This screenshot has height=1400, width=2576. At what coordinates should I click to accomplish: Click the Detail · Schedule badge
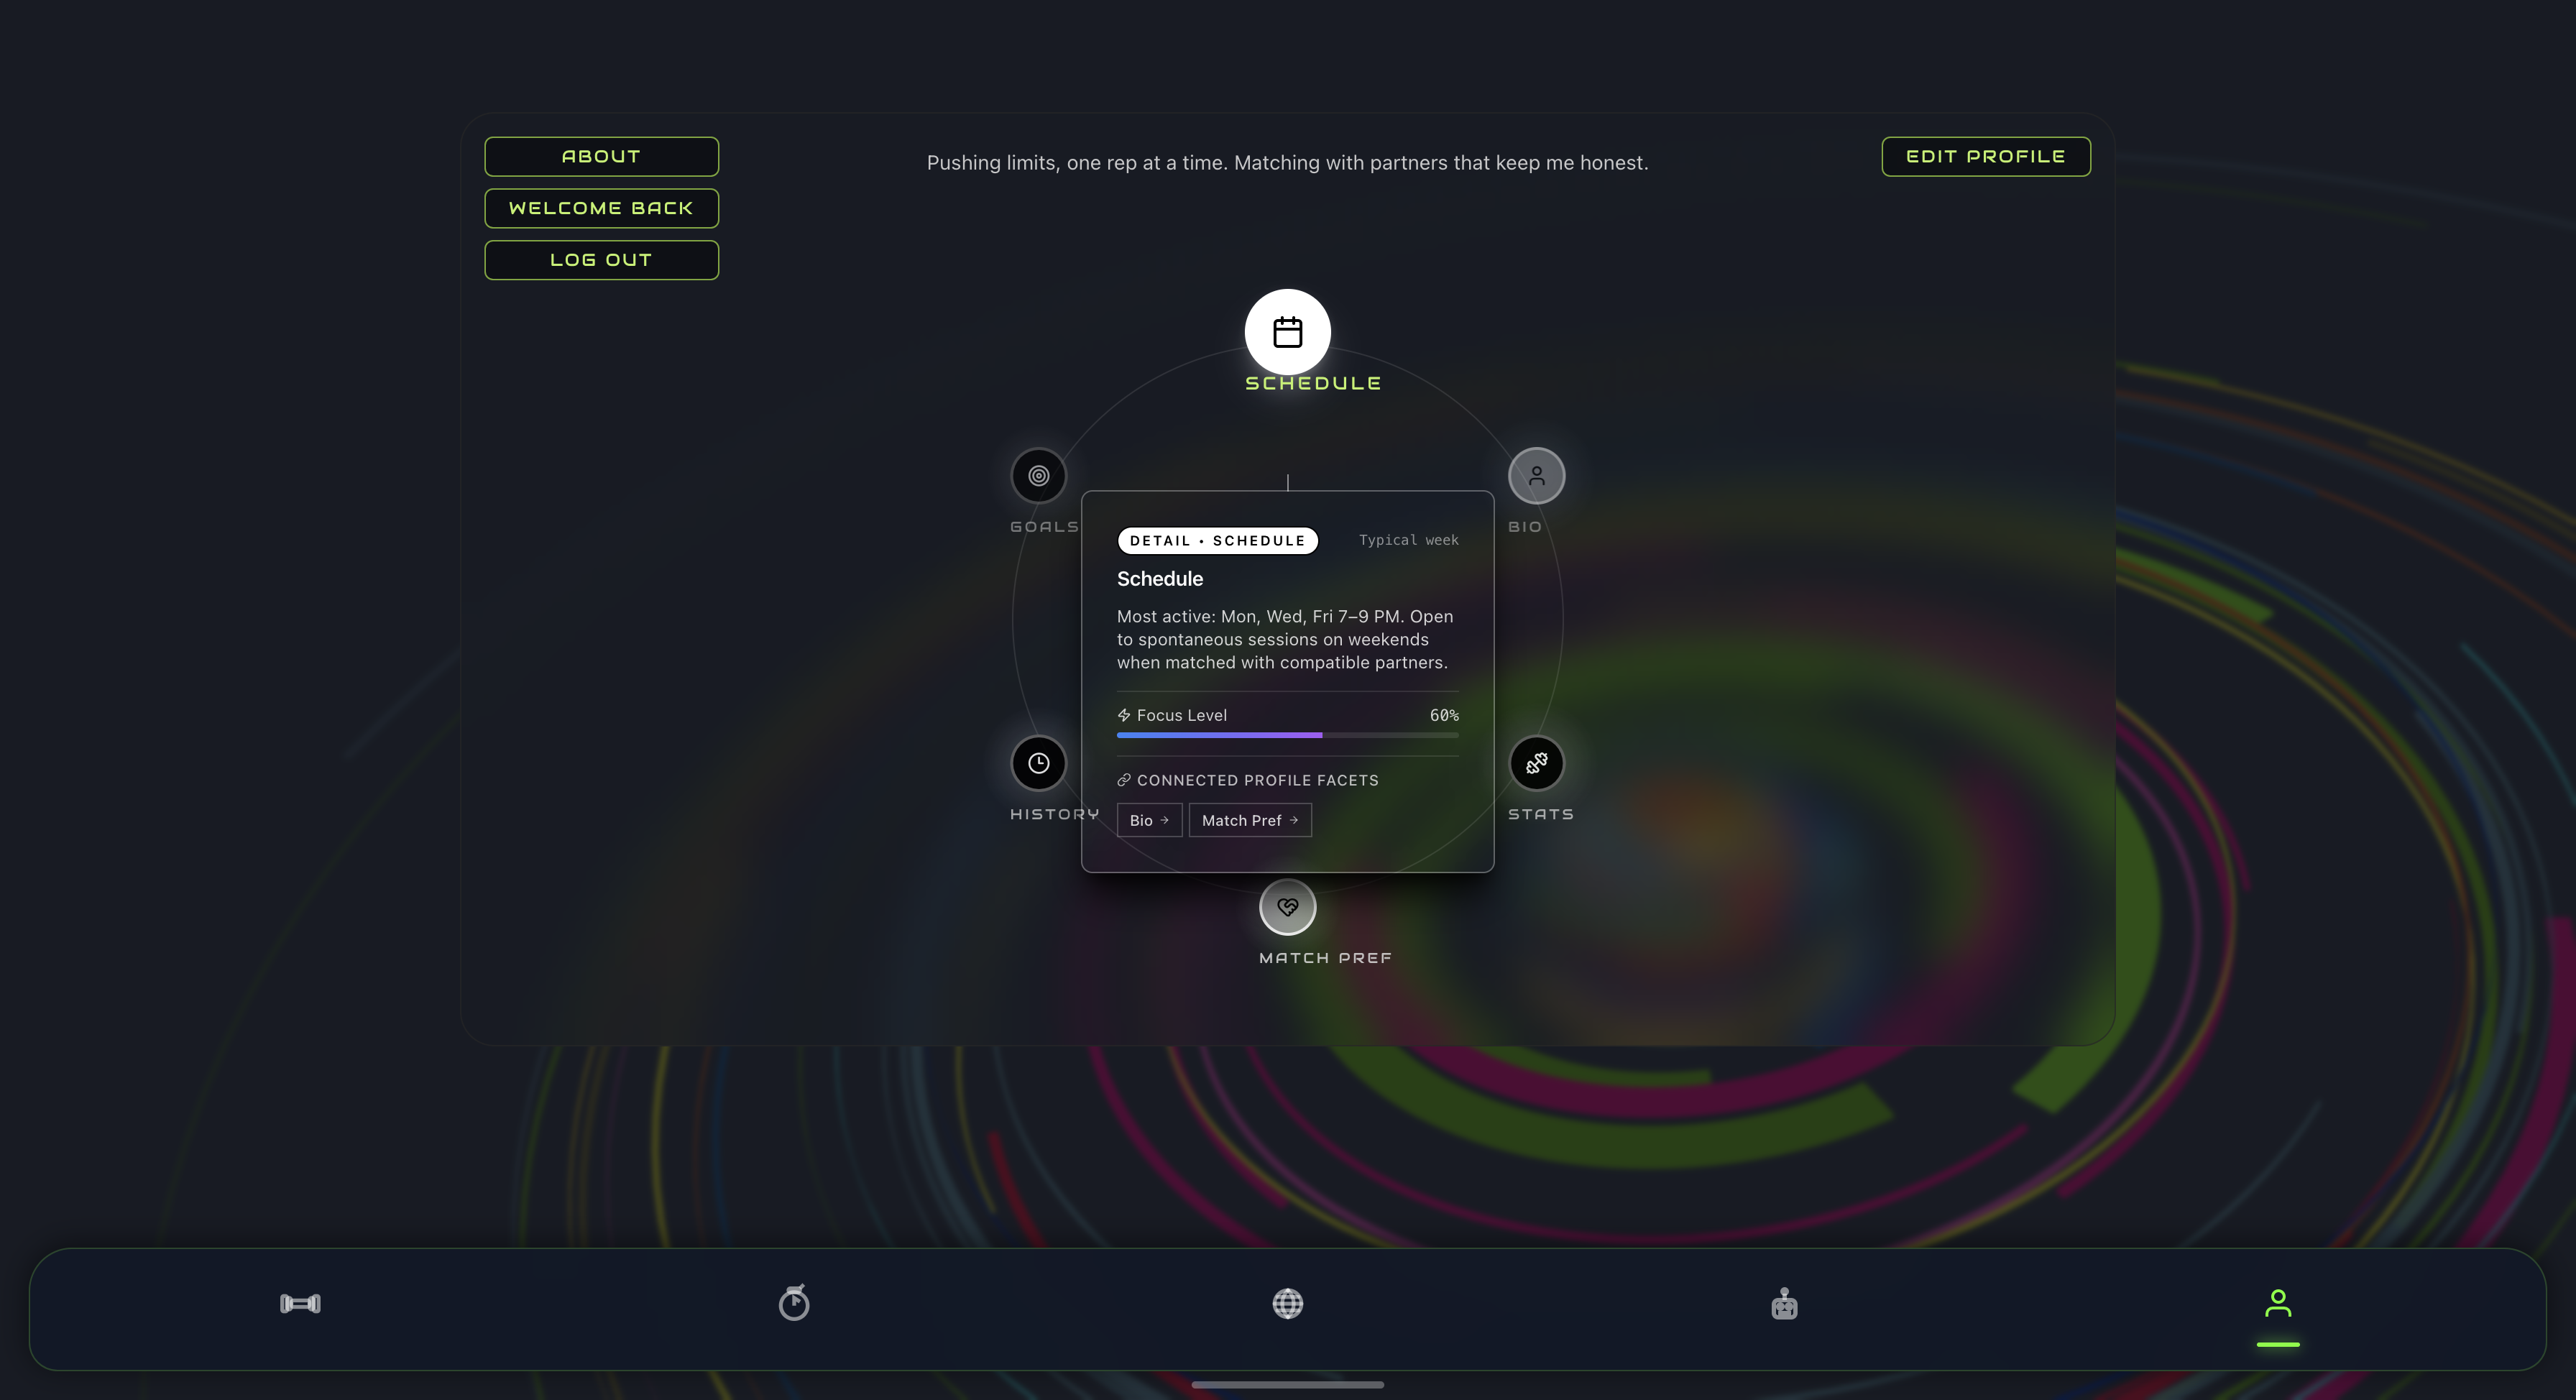tap(1217, 541)
